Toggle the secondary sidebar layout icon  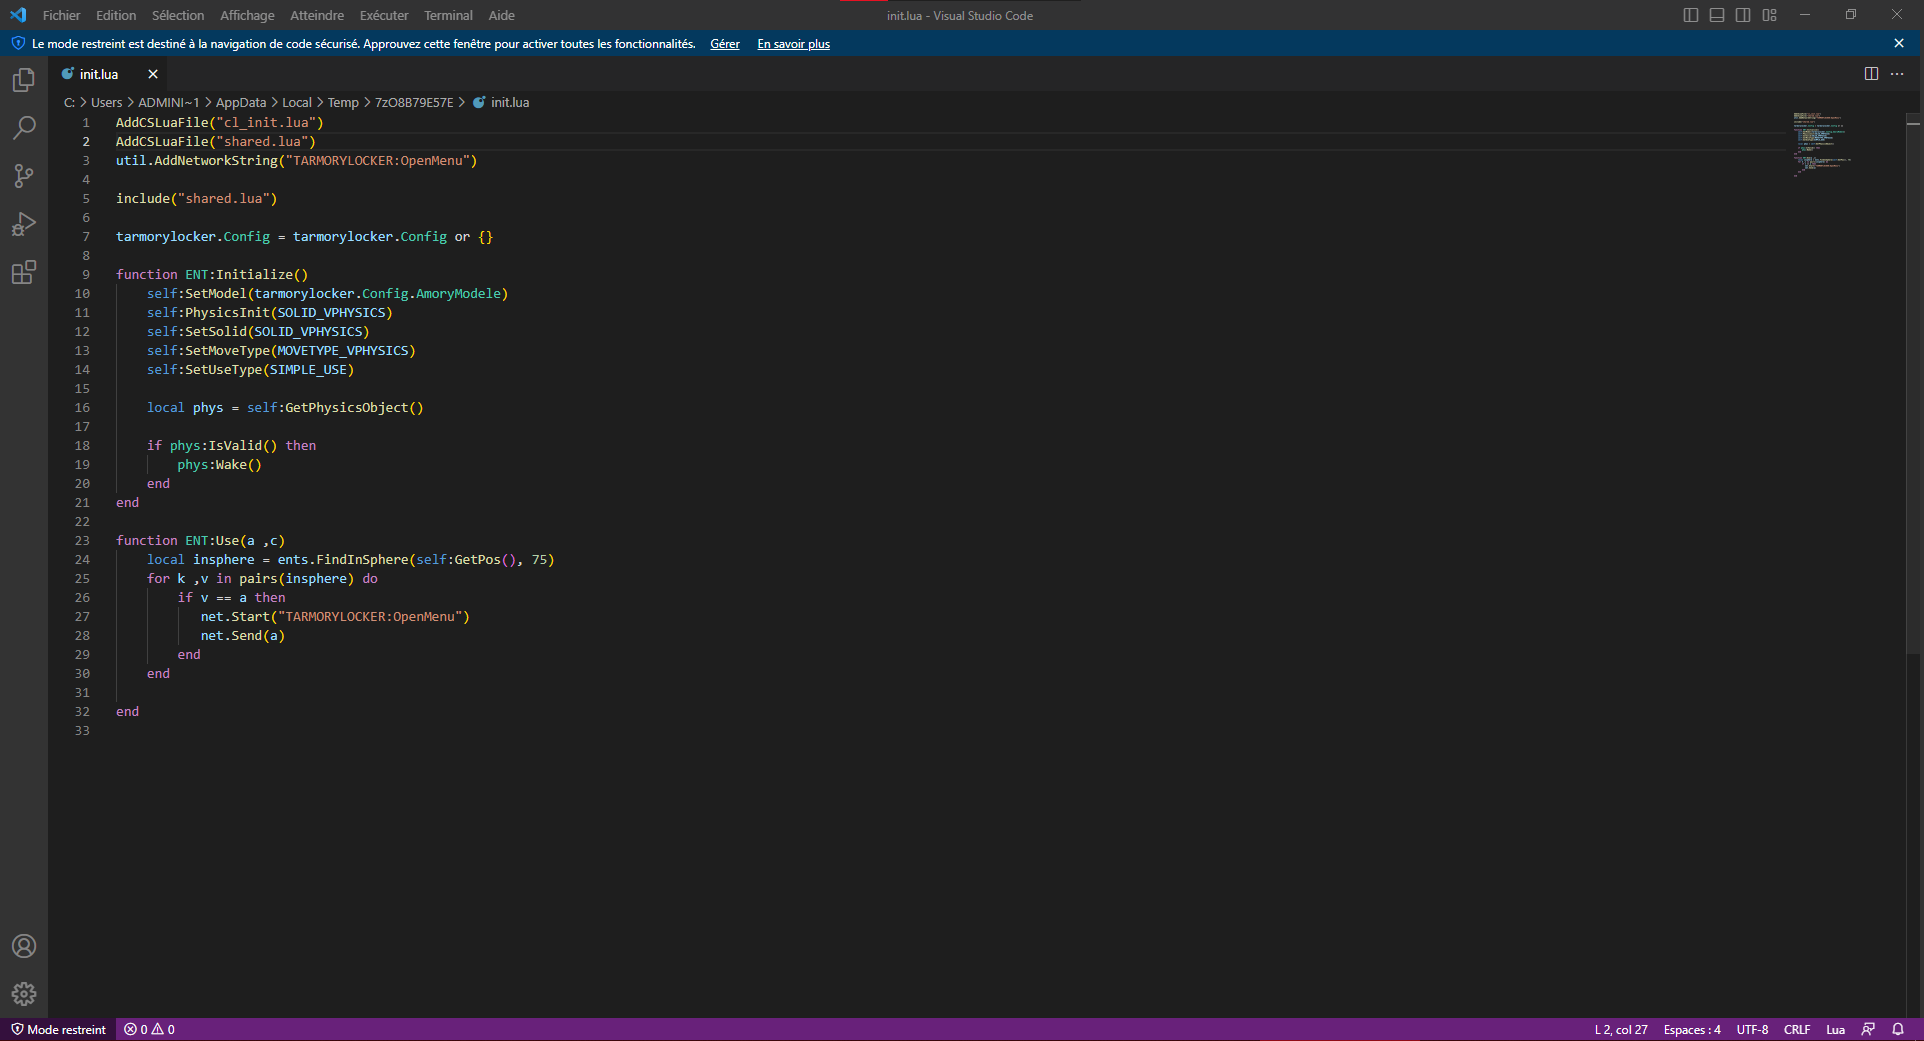pyautogui.click(x=1743, y=15)
